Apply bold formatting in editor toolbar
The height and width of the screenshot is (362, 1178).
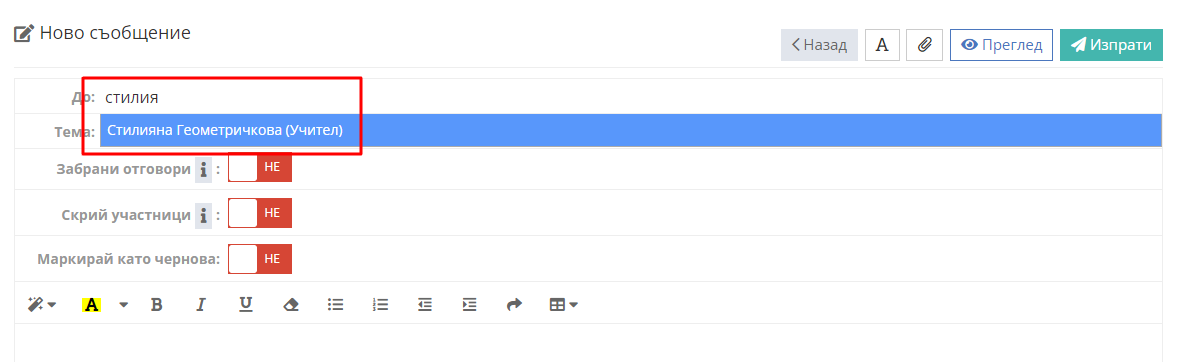156,304
